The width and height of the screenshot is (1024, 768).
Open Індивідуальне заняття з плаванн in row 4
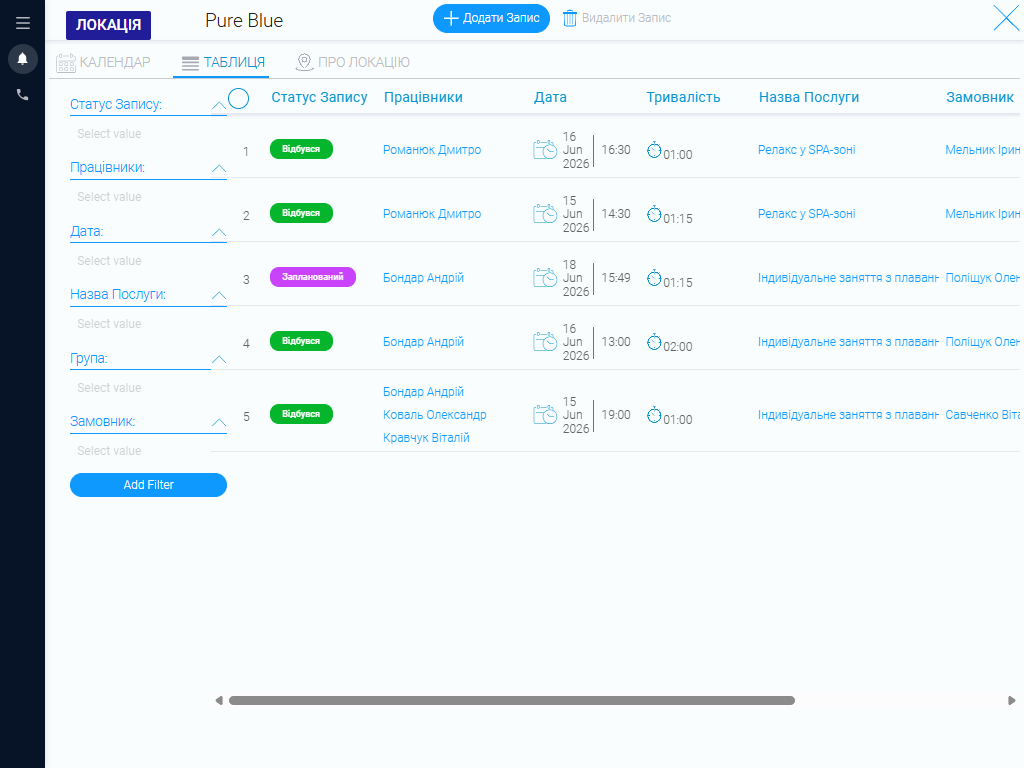(848, 342)
